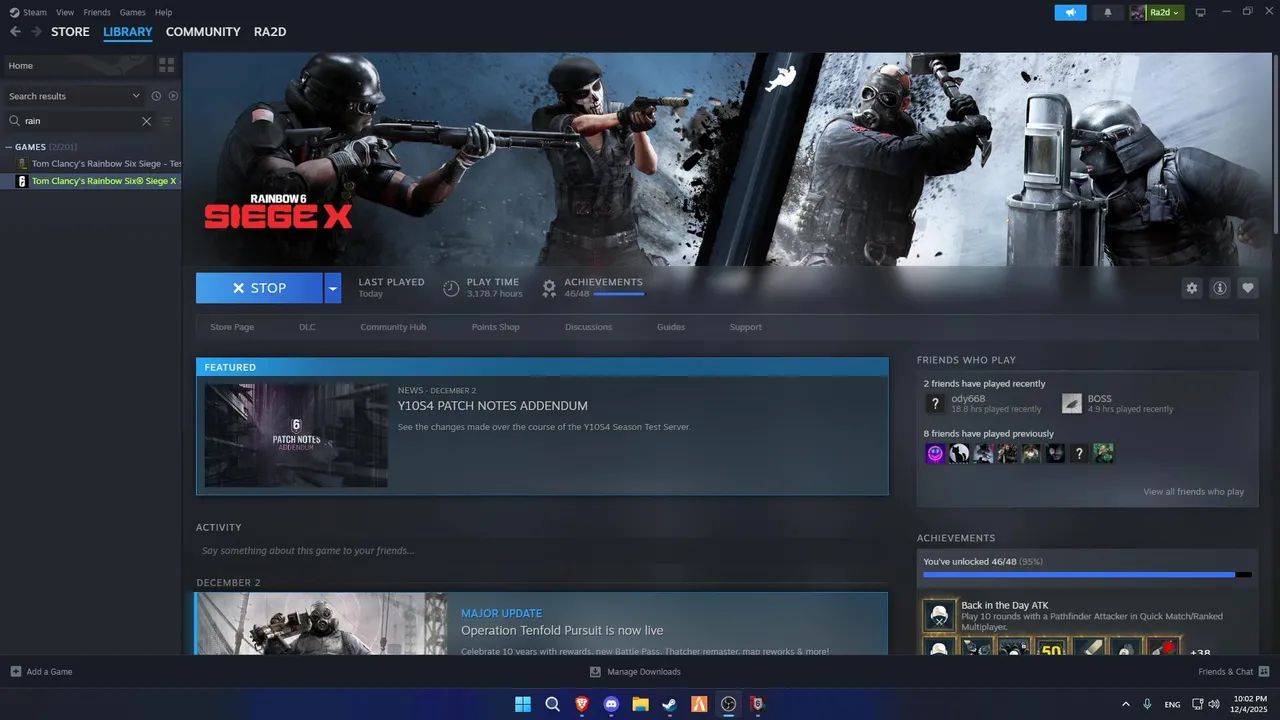Clear the 'rain' search text

click(146, 121)
